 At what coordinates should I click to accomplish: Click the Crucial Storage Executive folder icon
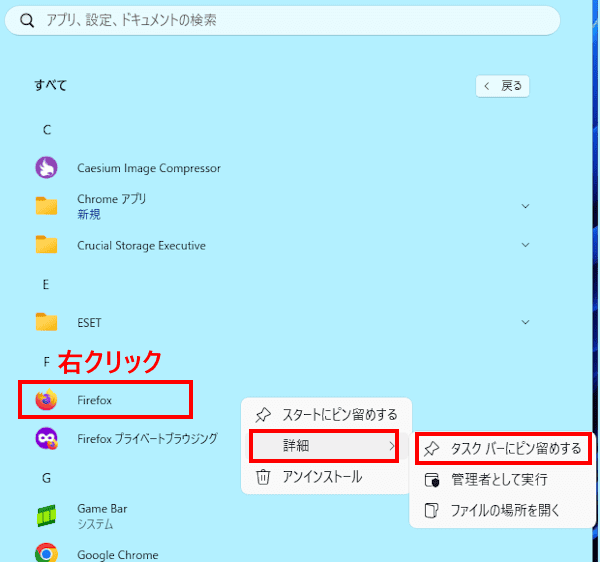click(46, 245)
